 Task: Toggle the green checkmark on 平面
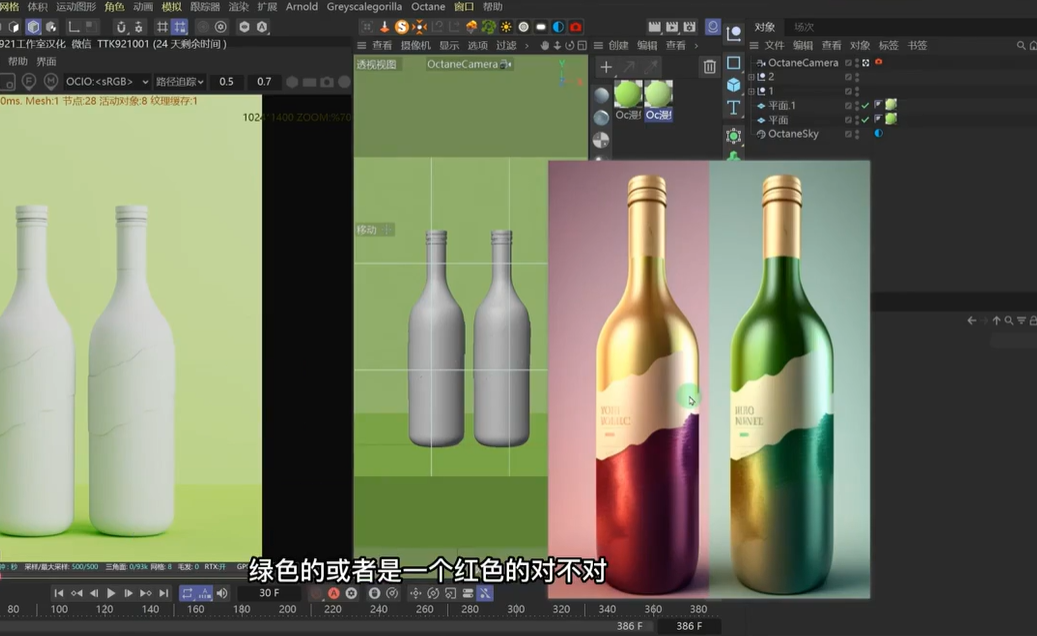865,118
